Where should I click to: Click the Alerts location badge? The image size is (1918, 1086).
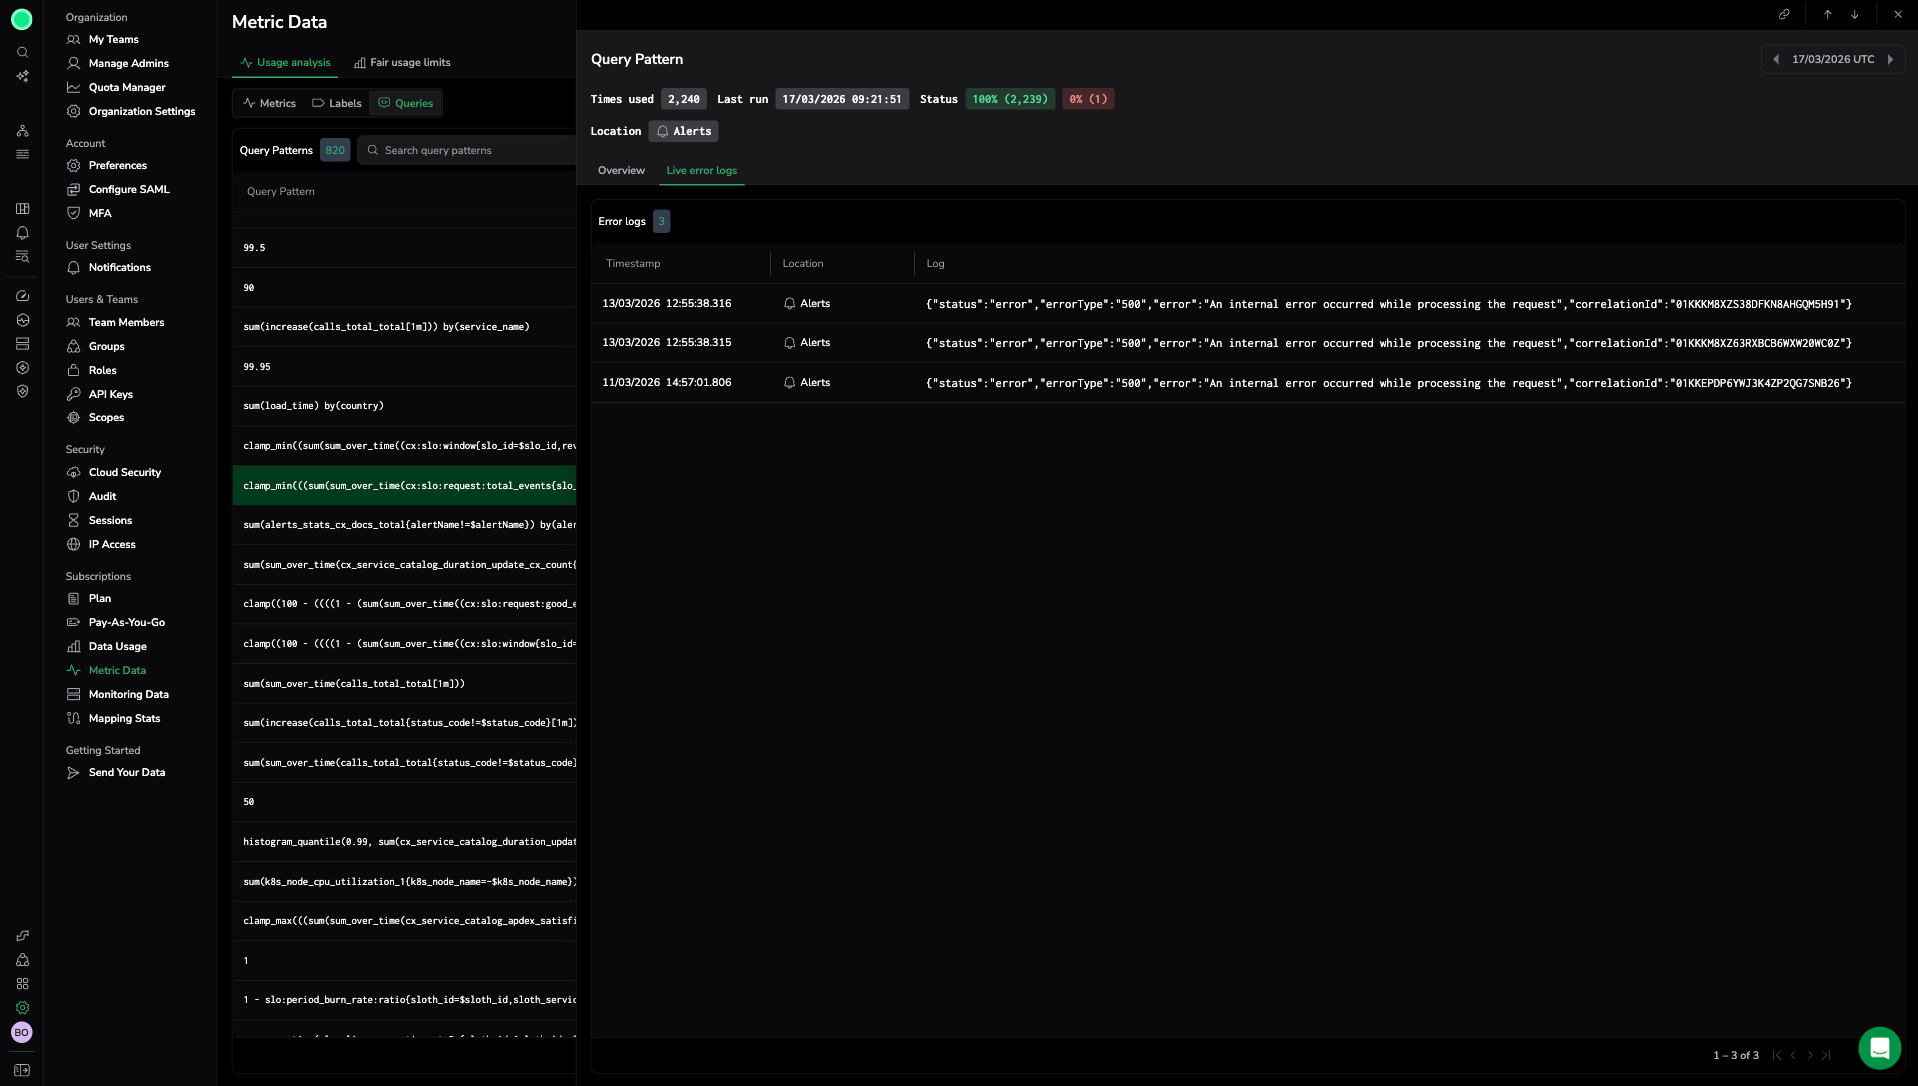click(684, 132)
